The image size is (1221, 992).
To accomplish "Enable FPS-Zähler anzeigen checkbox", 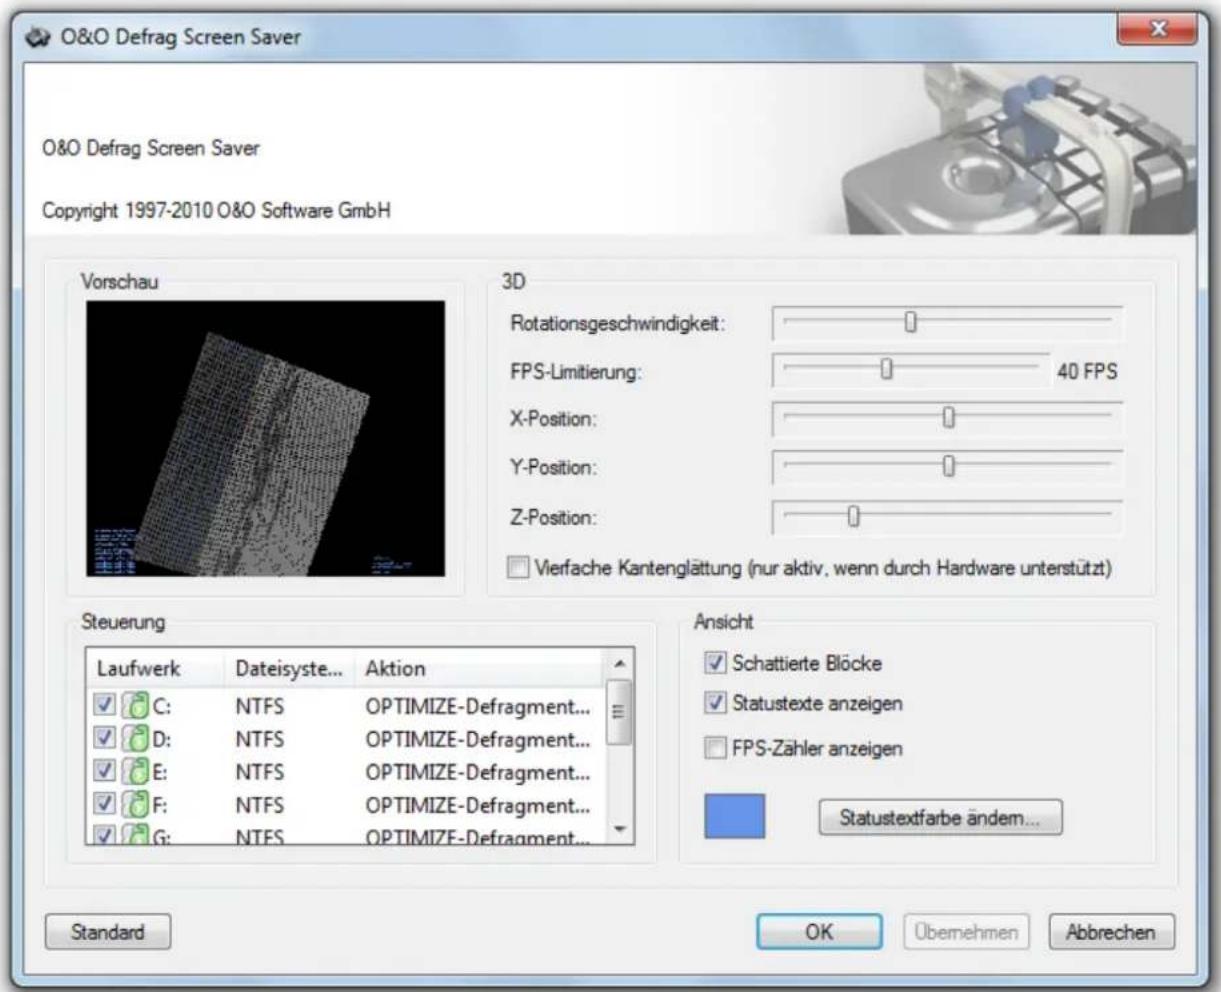I will click(x=715, y=748).
